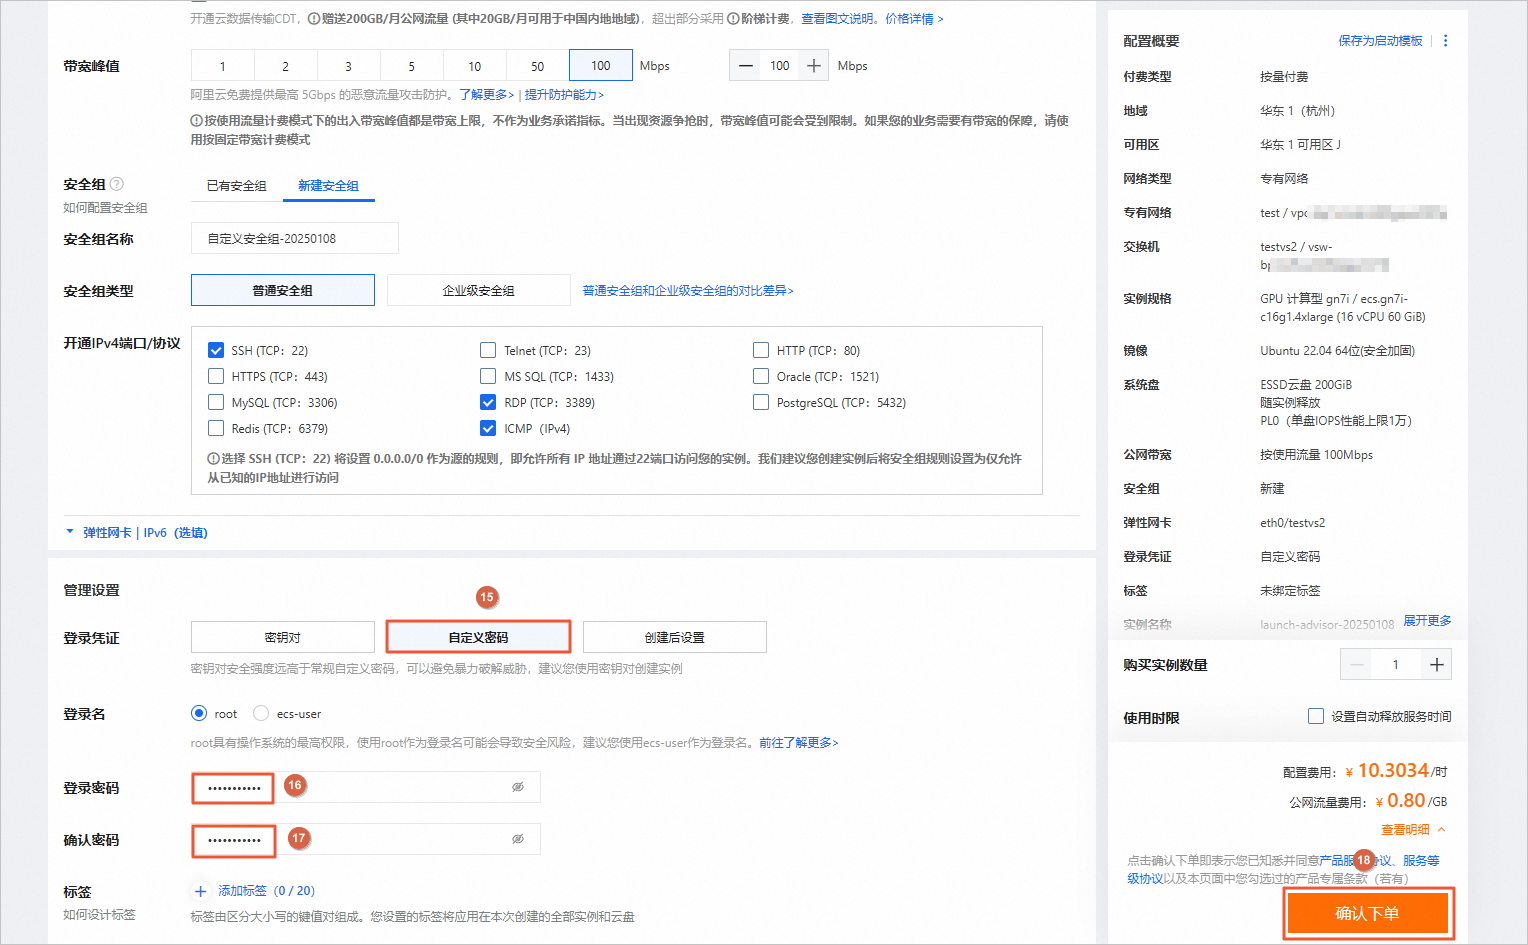
Task: Show password in 登录密码 field
Action: coord(518,787)
